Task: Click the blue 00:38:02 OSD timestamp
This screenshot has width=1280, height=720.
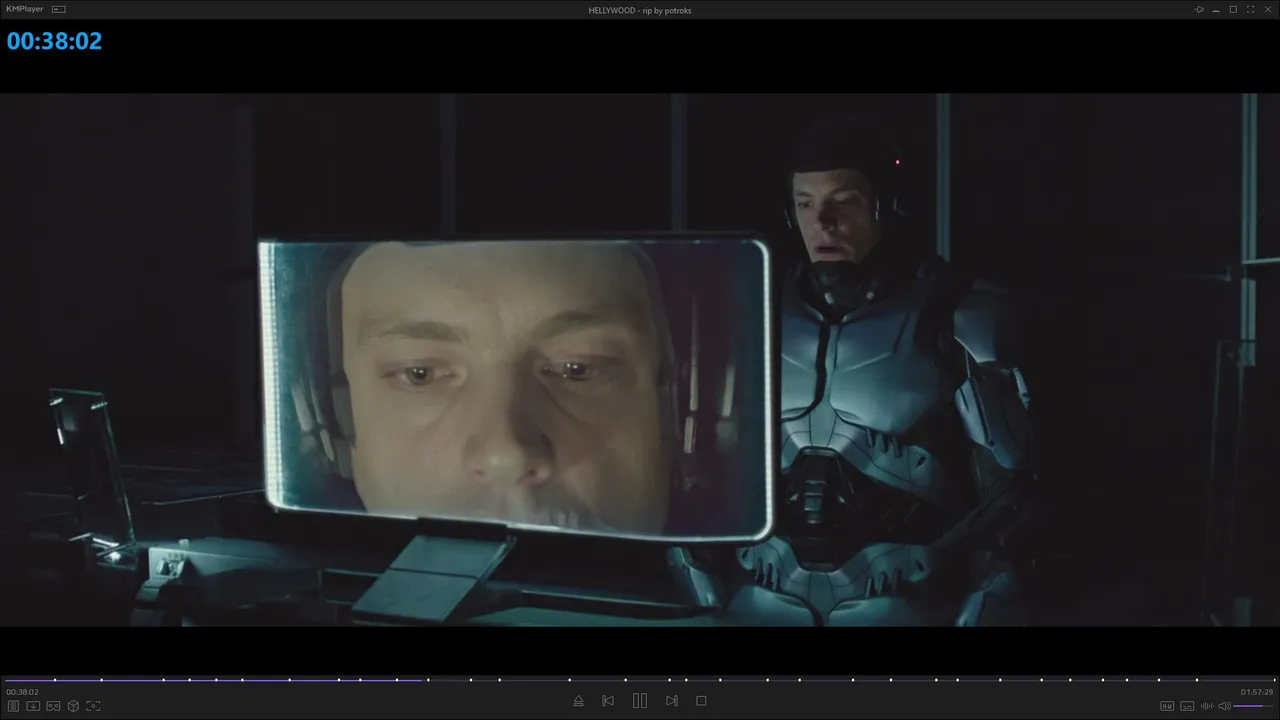Action: [54, 41]
